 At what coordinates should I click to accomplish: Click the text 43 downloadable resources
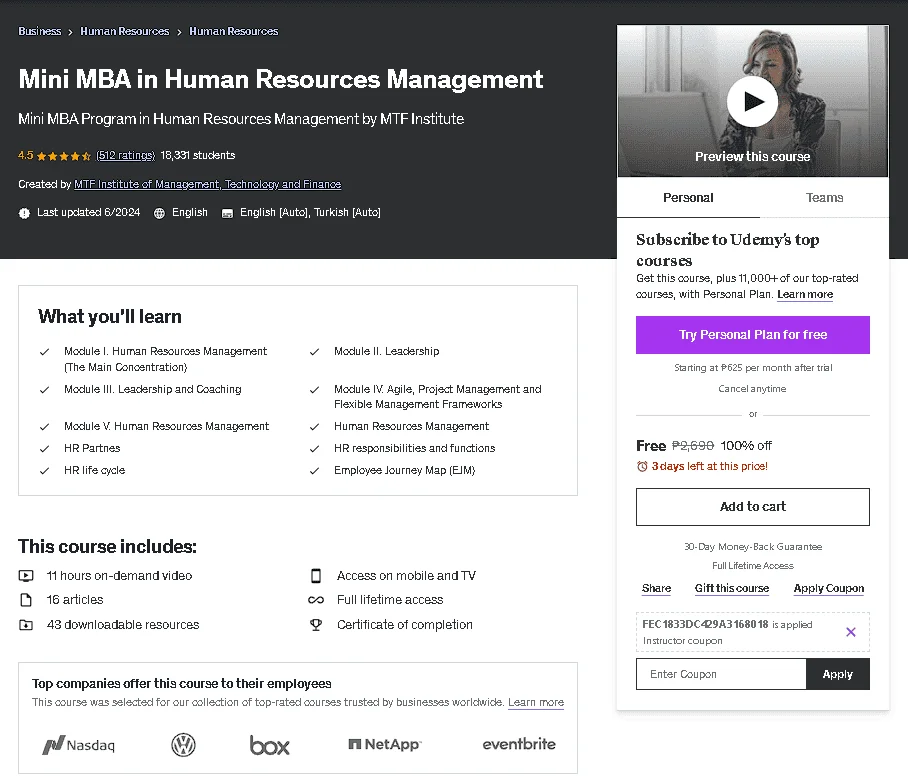[123, 625]
